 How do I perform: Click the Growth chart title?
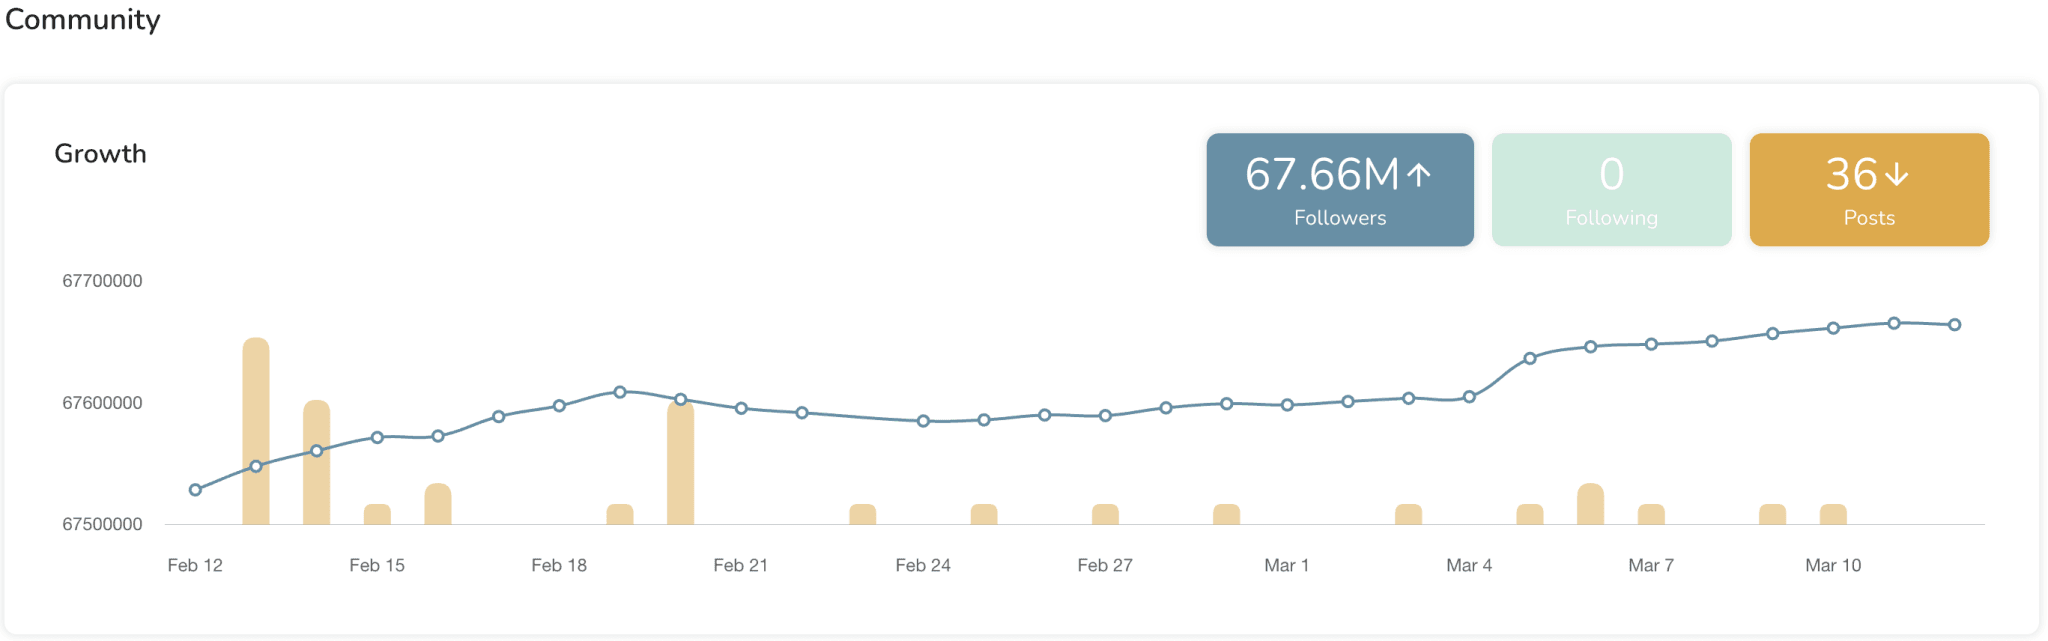(100, 153)
